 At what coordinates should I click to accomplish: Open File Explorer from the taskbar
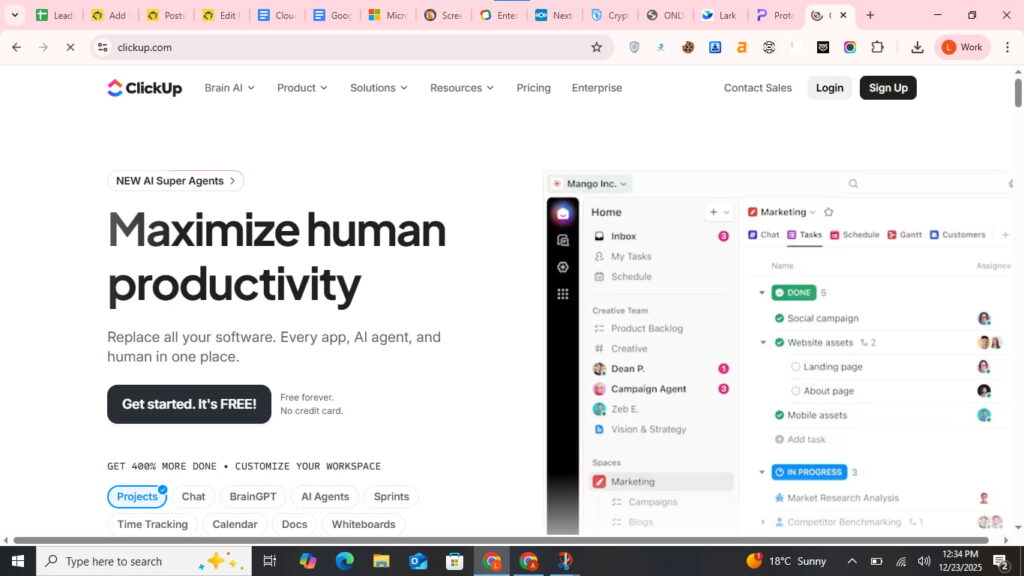[381, 561]
